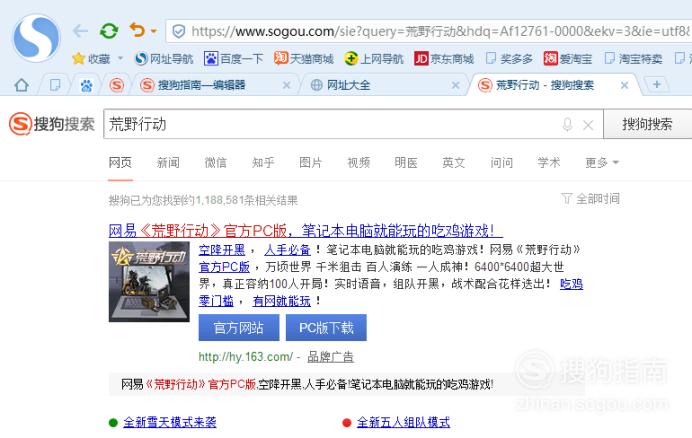Click the orange undo arrow icon
The height and width of the screenshot is (438, 692).
(x=137, y=30)
